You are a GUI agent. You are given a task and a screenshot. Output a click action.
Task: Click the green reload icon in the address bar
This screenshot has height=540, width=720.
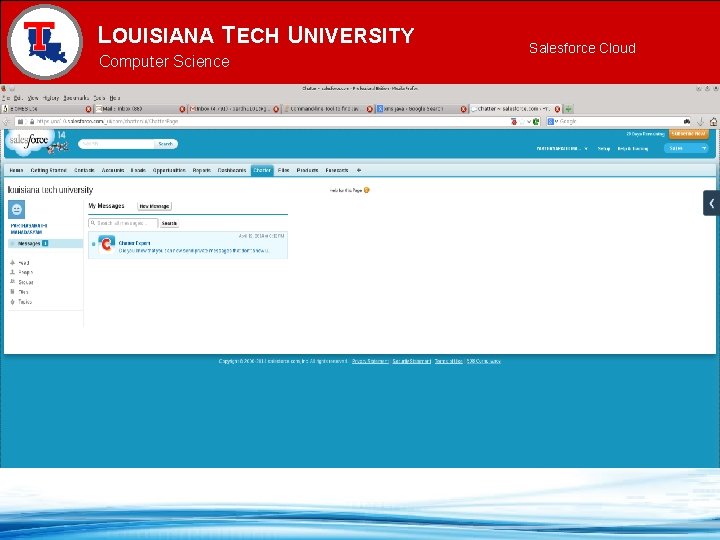tap(536, 122)
